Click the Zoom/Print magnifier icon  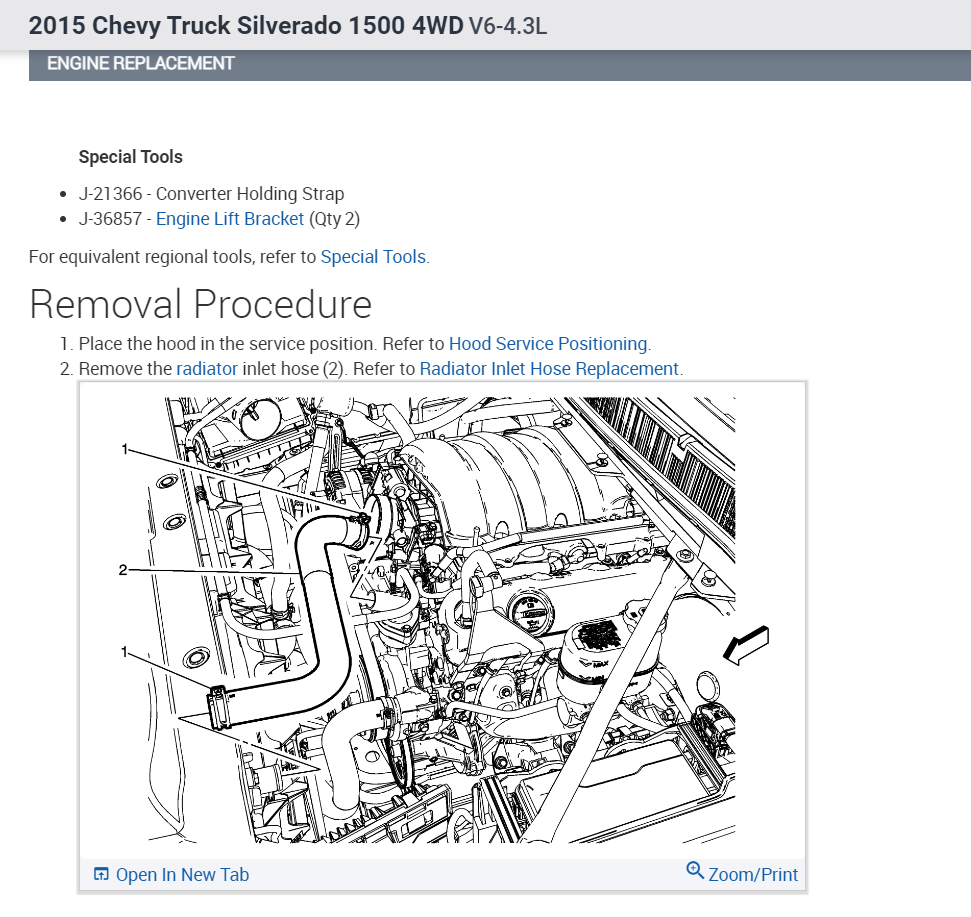(x=695, y=871)
